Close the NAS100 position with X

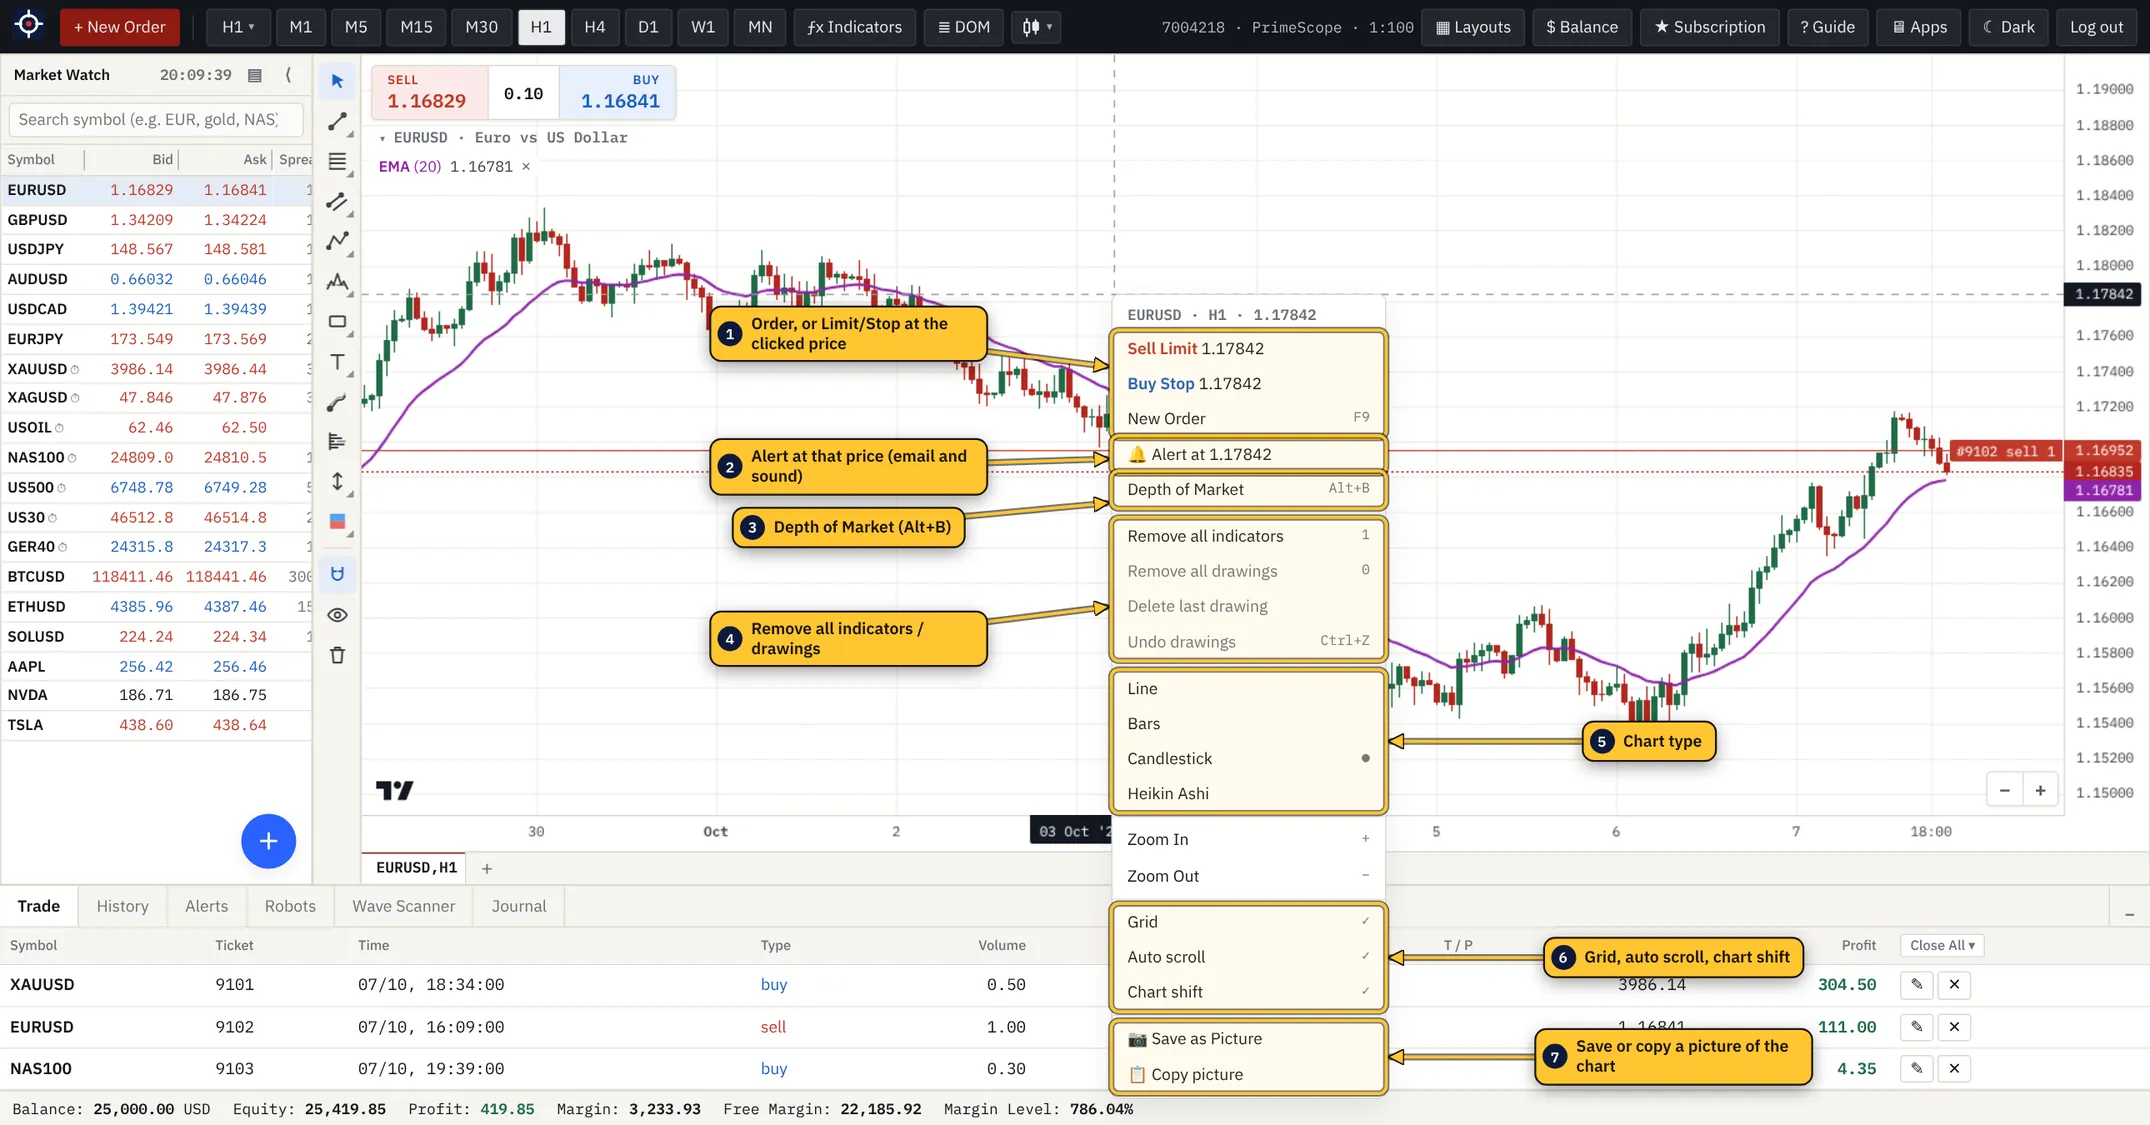click(x=1954, y=1068)
